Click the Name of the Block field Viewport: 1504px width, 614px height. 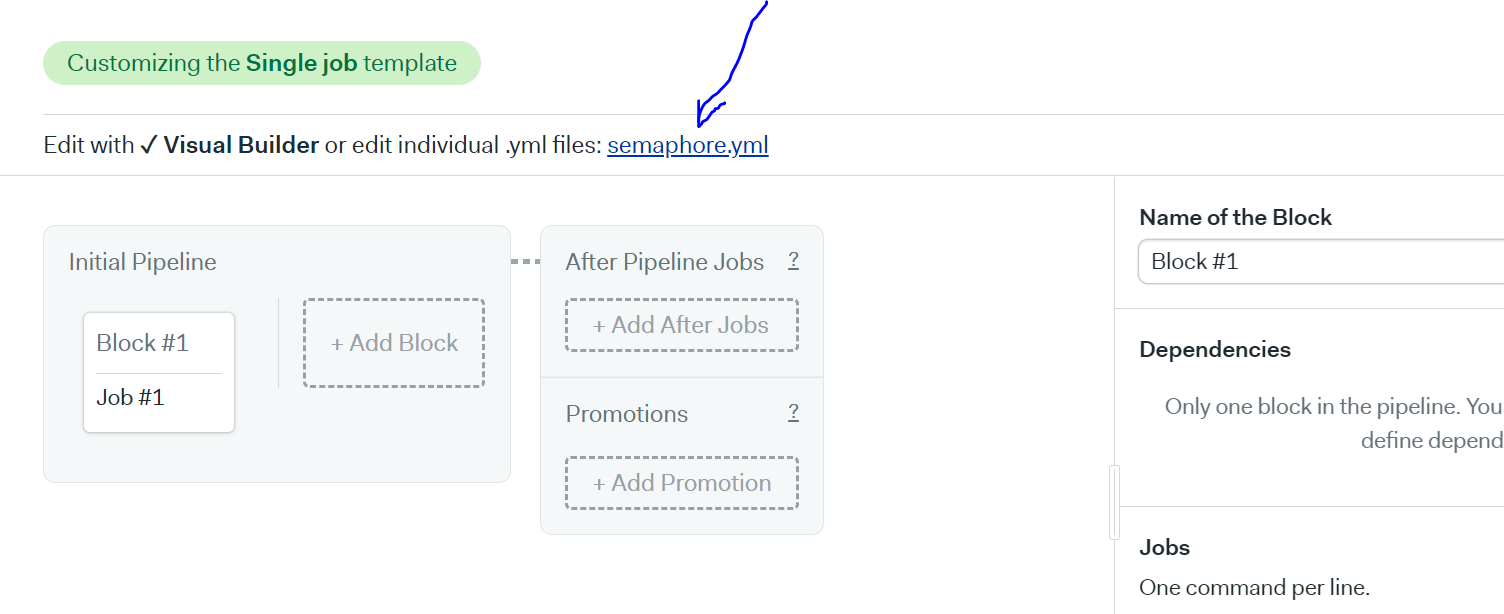[x=1321, y=261]
